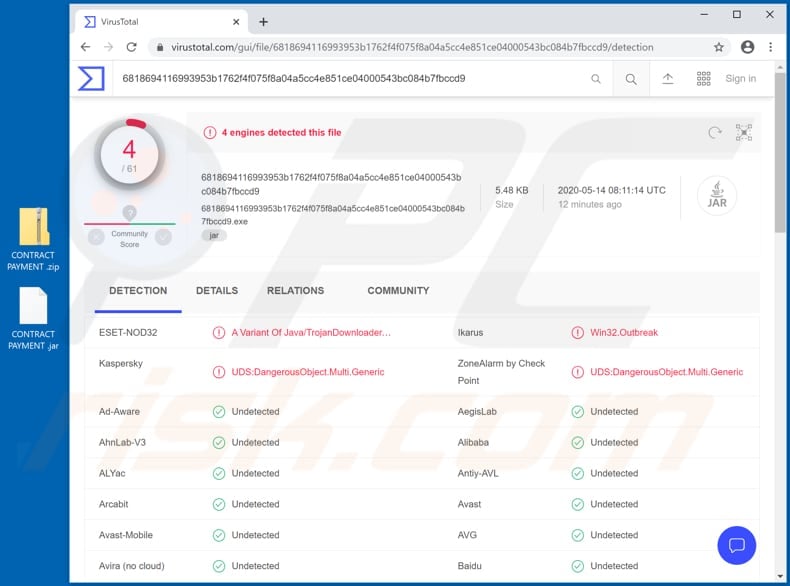
Task: Click the ESET-NOD32 detection warning icon
Action: [x=219, y=333]
